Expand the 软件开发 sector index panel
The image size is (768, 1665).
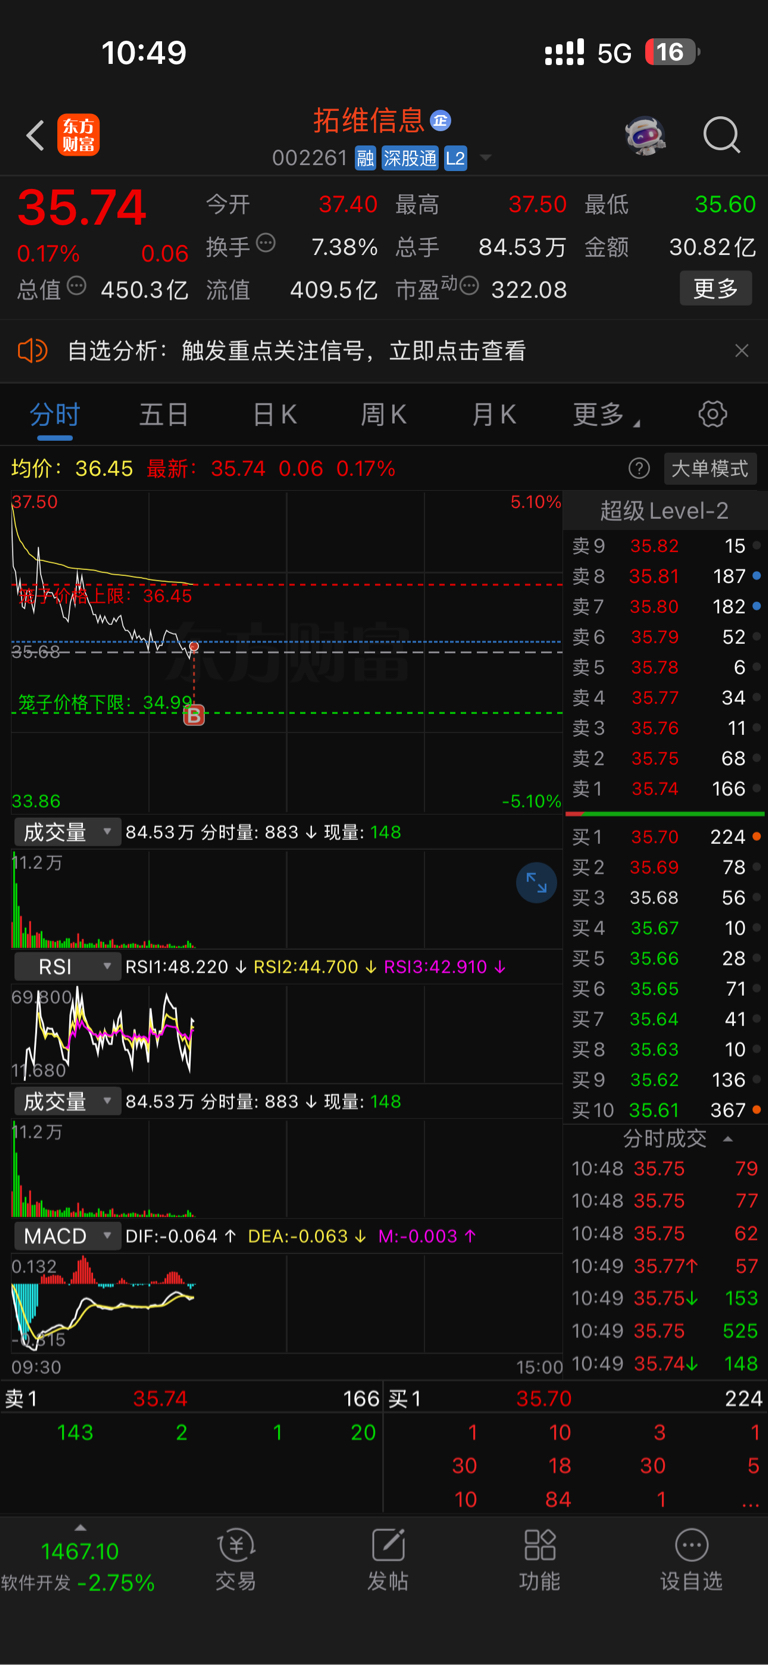(79, 1560)
